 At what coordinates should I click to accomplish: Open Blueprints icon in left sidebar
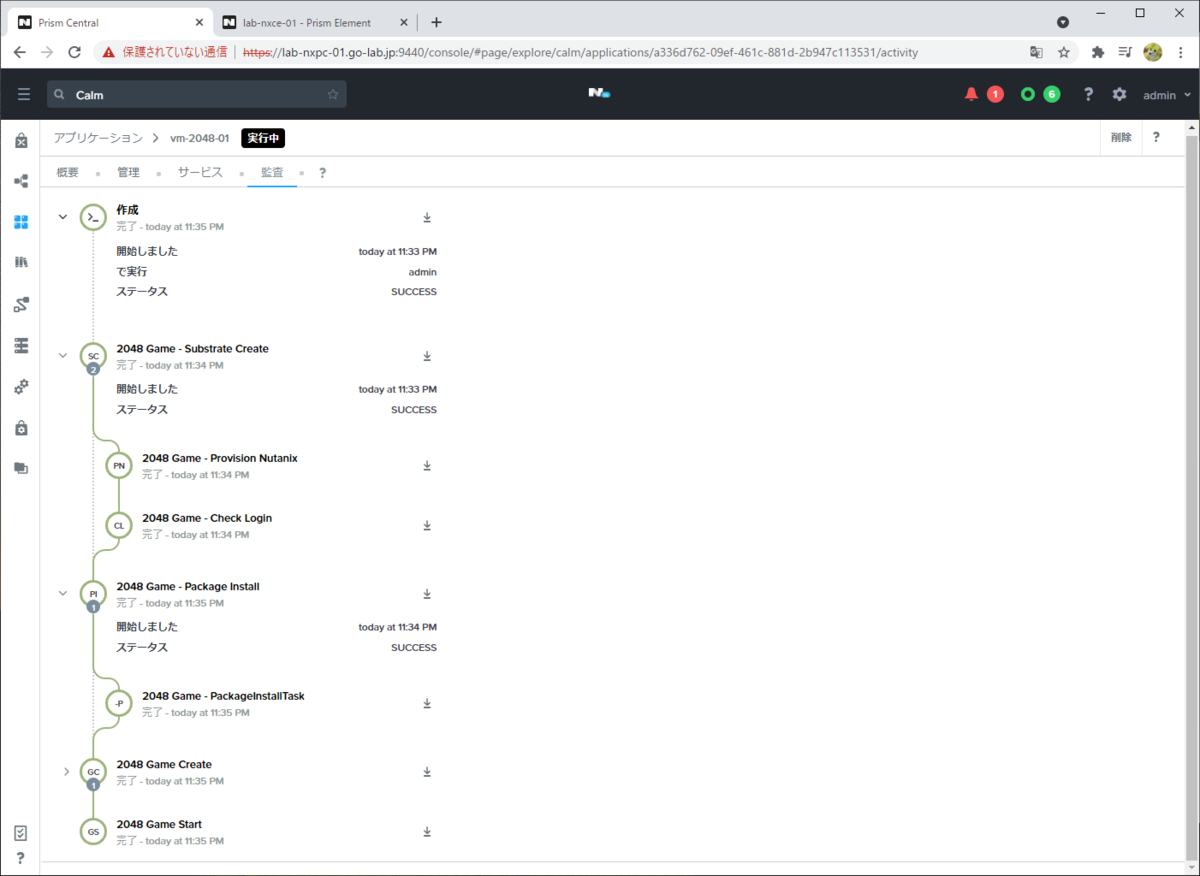21,181
